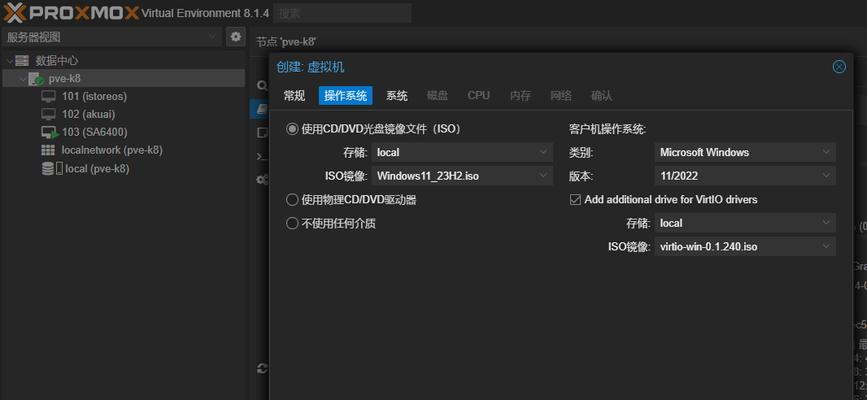Close the Create VM dialog

click(x=839, y=67)
